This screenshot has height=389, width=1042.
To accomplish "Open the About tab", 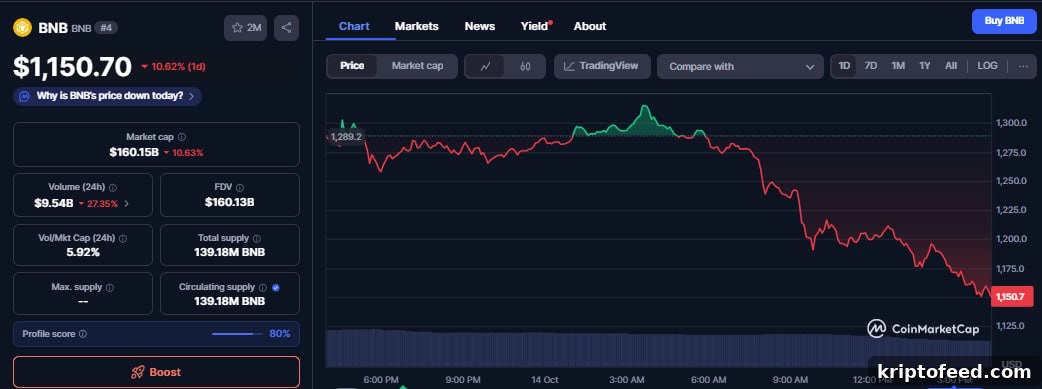I will tap(590, 27).
